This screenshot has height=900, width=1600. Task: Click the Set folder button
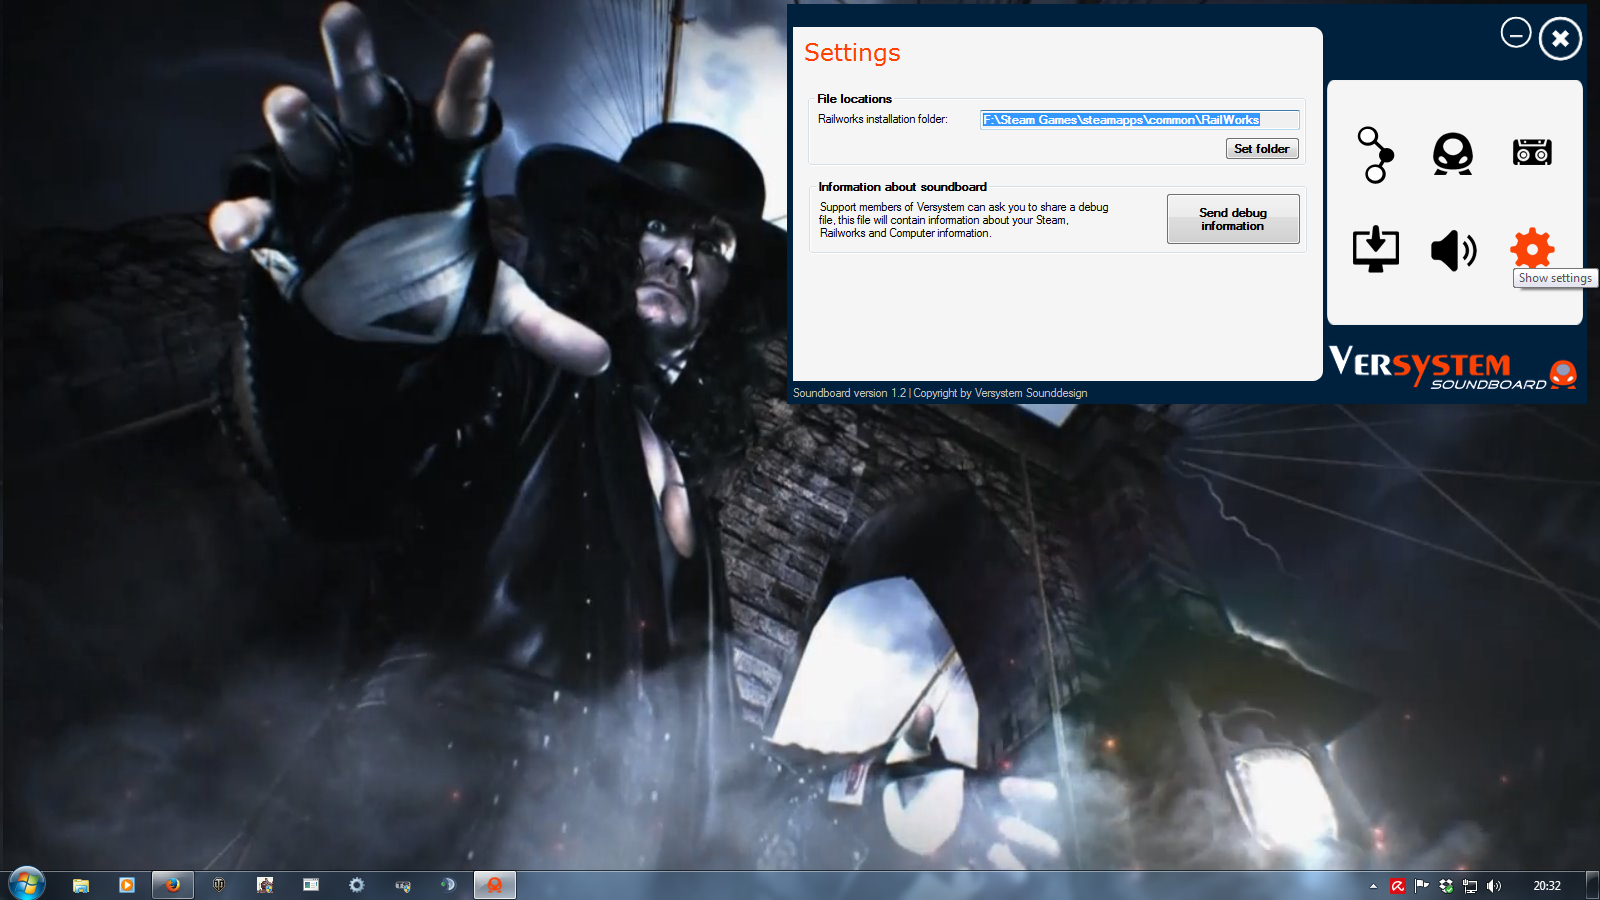point(1262,149)
